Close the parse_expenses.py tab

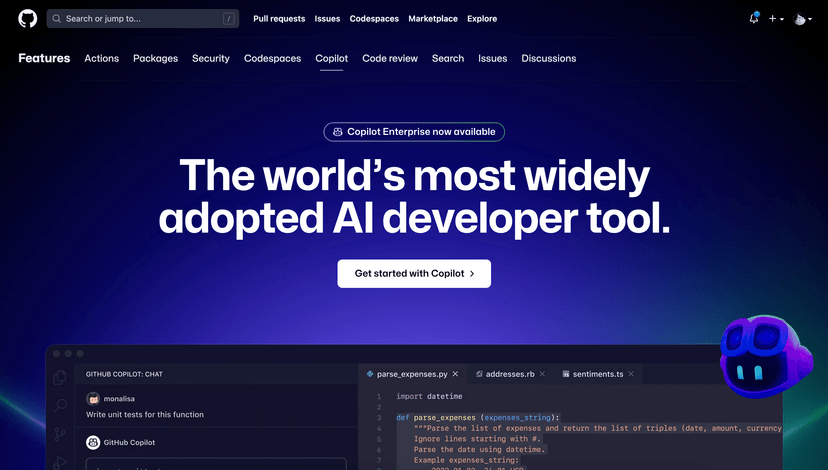tap(455, 374)
